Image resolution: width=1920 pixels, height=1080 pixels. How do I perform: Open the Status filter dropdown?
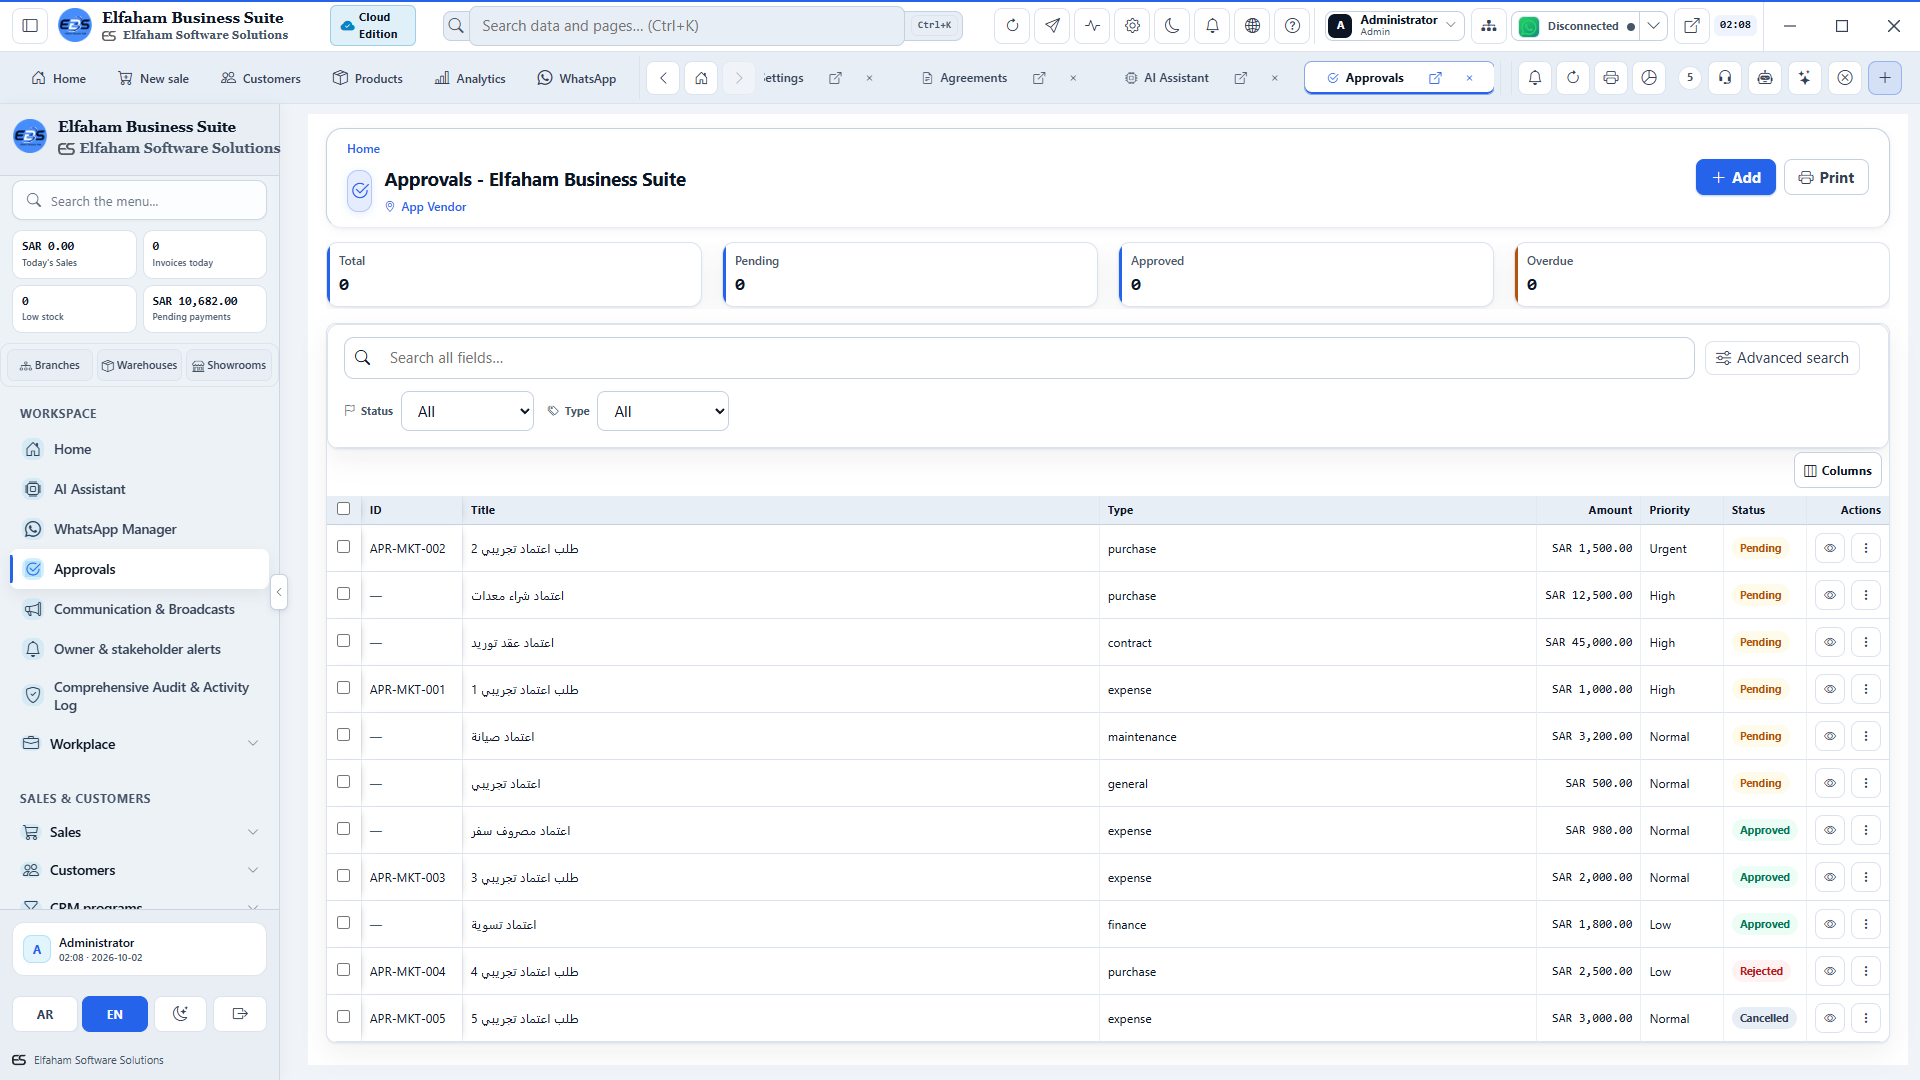tap(467, 411)
